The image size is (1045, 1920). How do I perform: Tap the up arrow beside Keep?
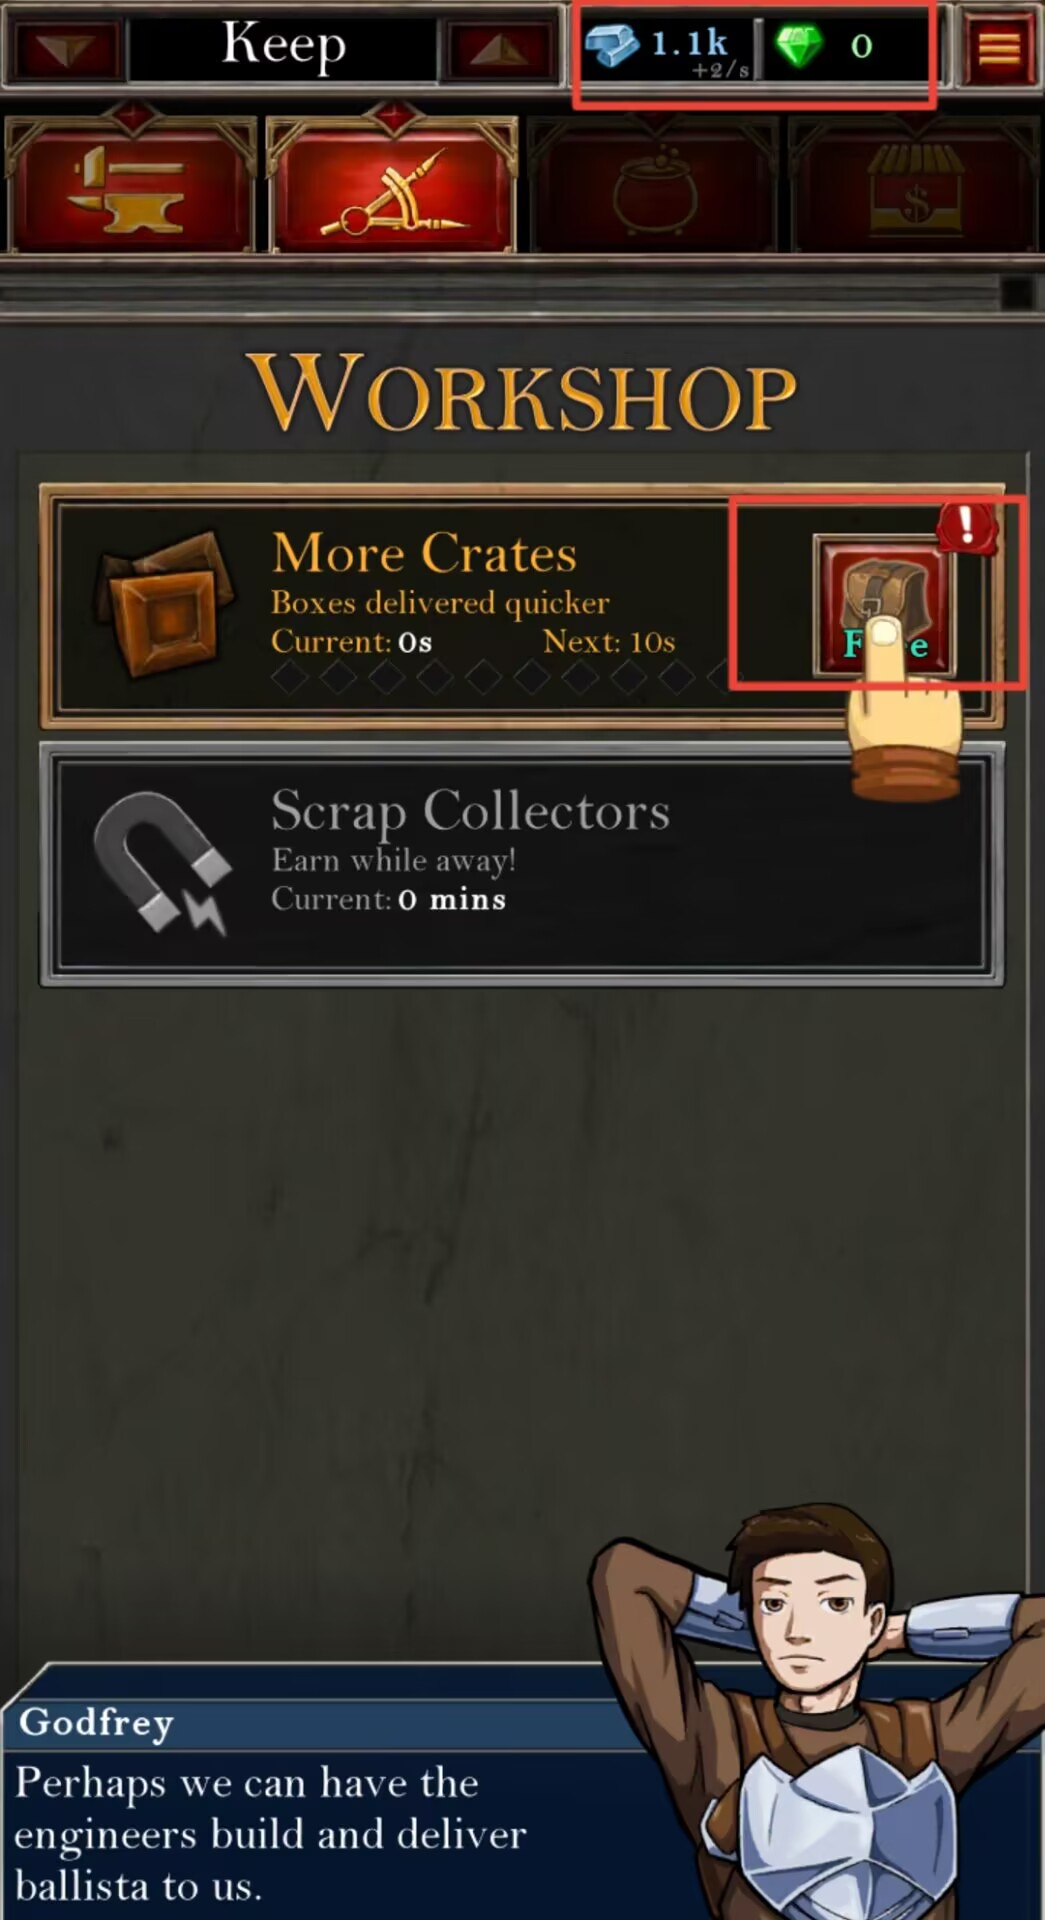tap(500, 46)
